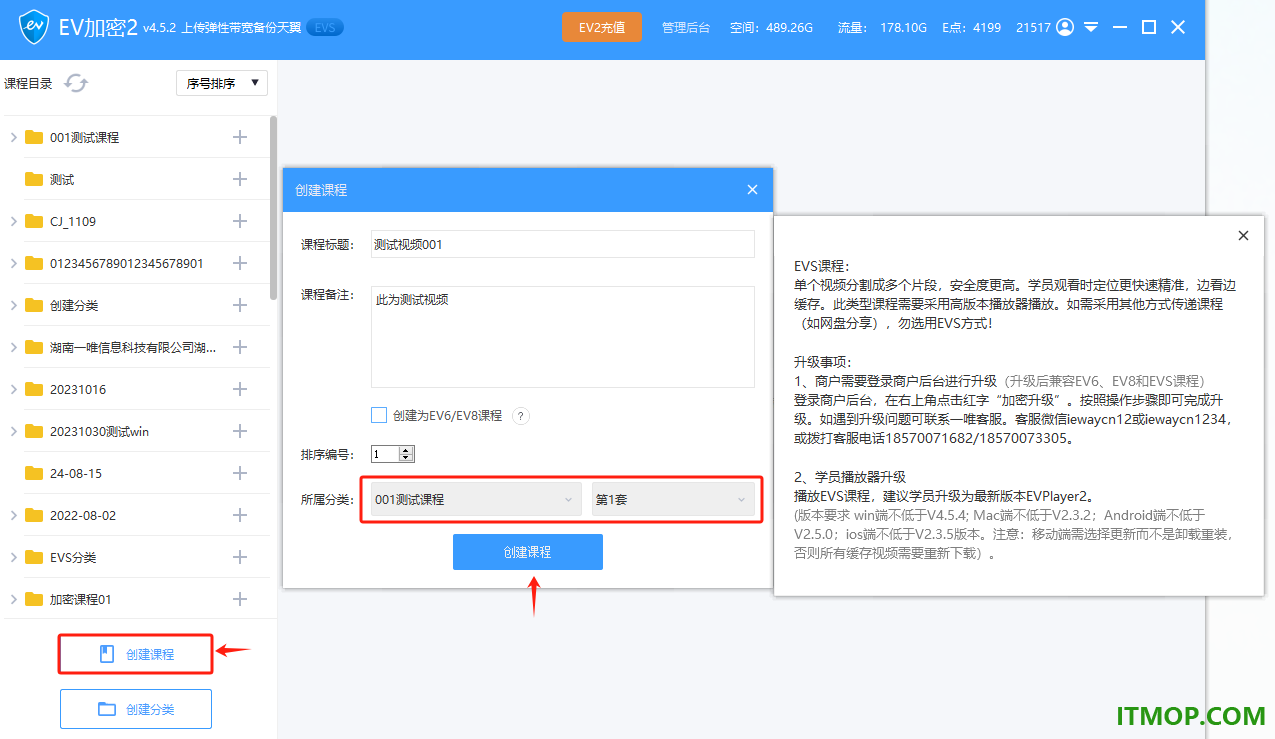Close the 创建课程 dialog

752,190
